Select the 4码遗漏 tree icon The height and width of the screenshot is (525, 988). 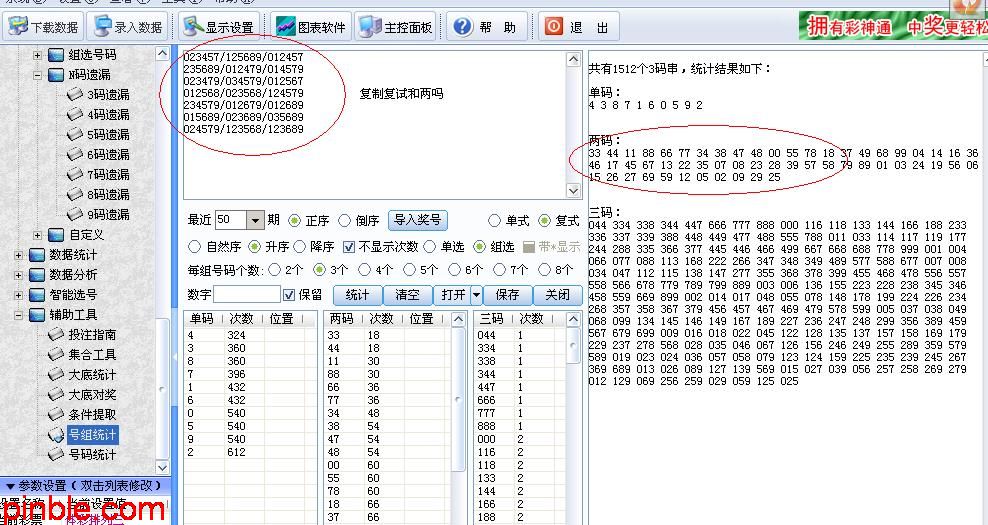(x=75, y=114)
